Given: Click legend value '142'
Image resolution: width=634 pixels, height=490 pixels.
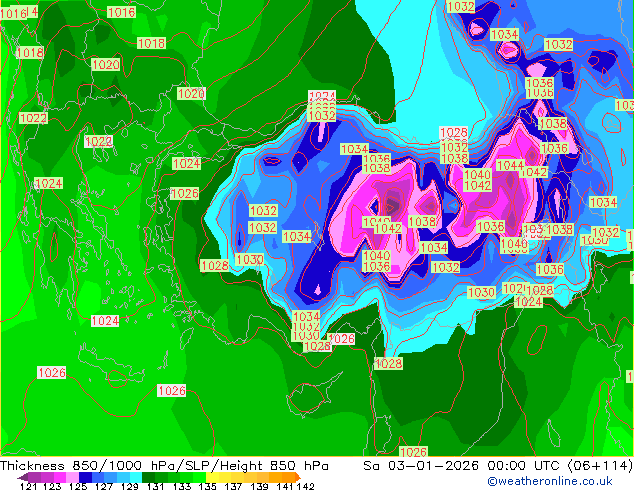Looking at the screenshot, I should coord(306,486).
